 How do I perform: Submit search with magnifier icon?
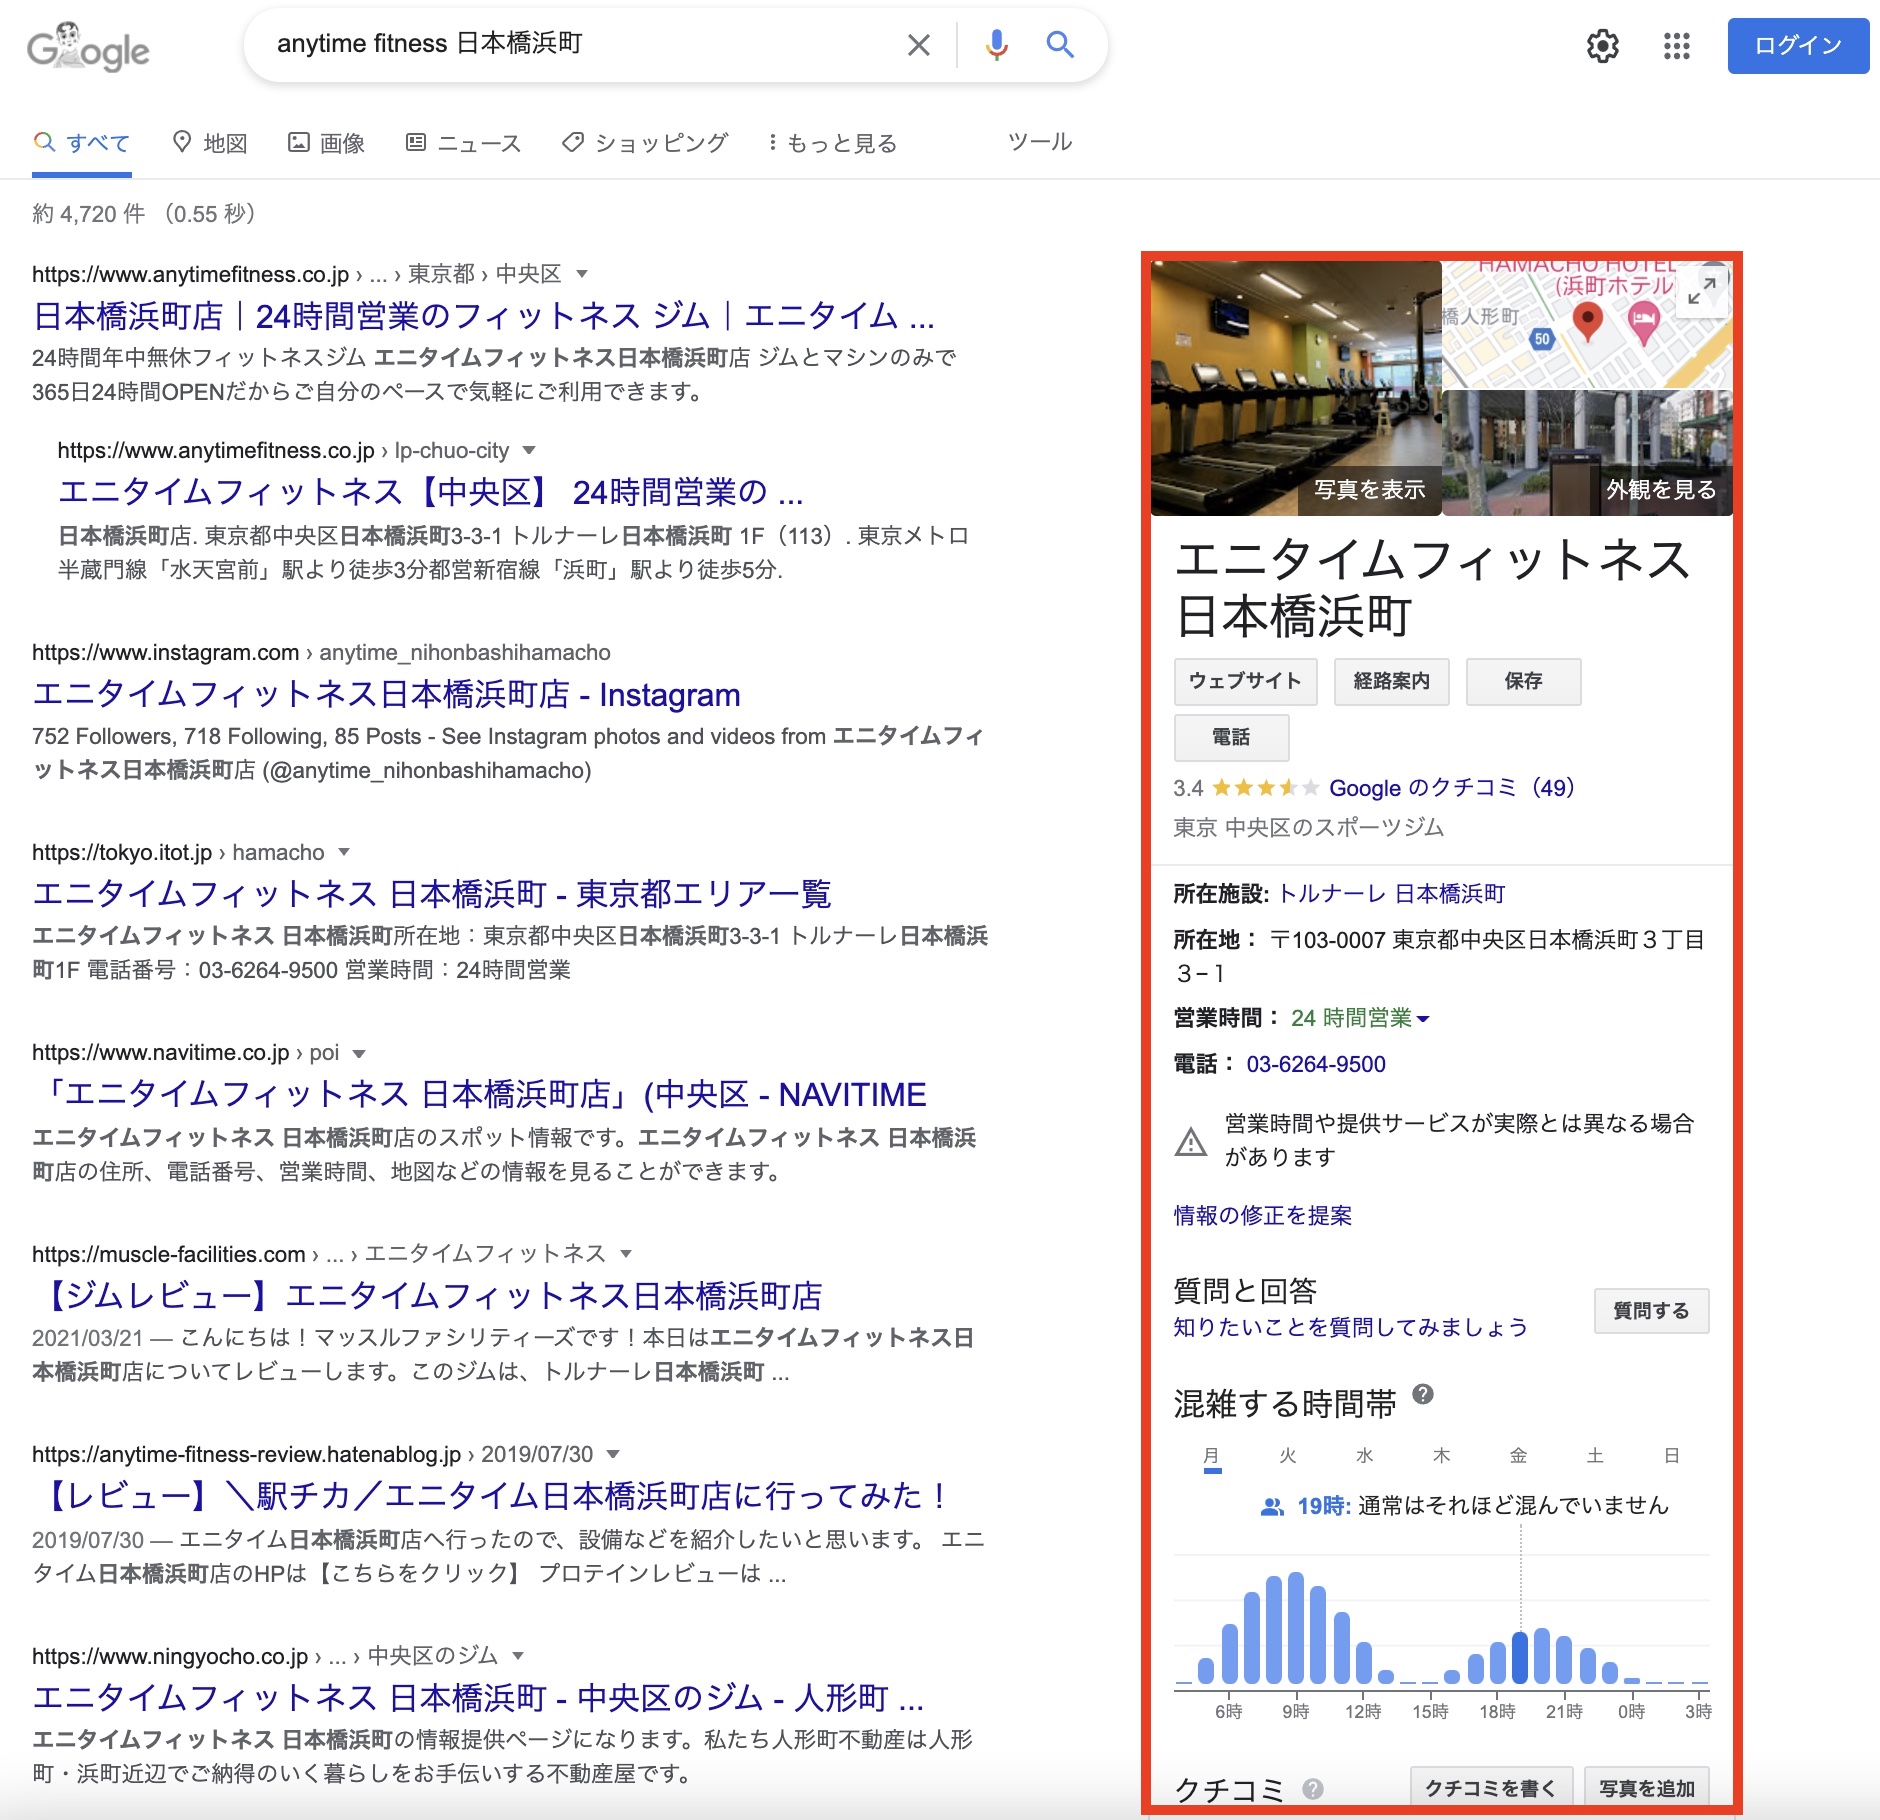tap(1060, 45)
